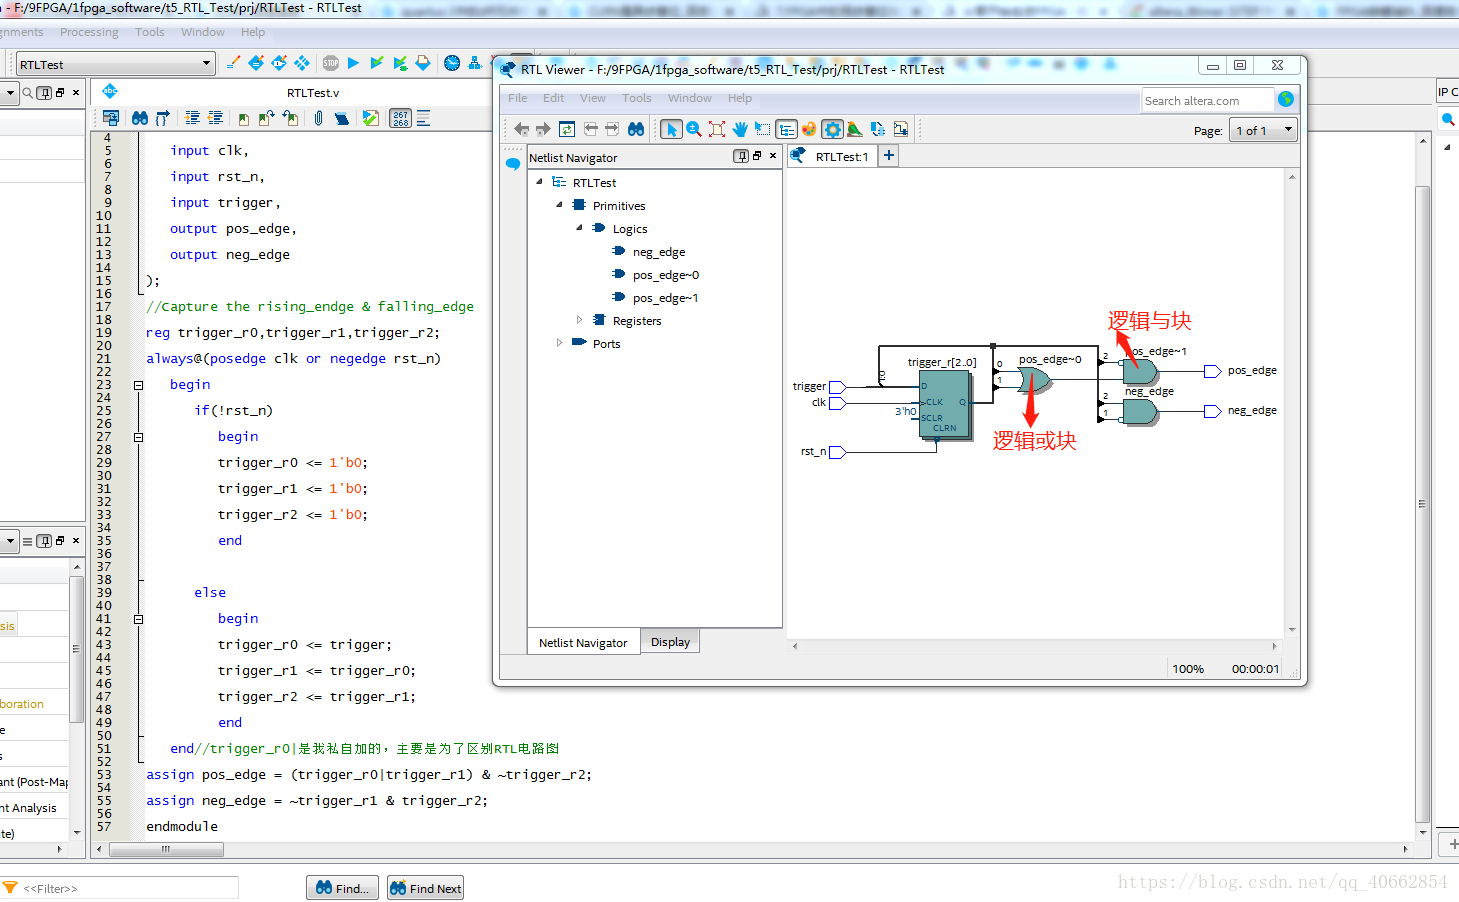The image size is (1459, 902).
Task: Toggle the Netlist Navigator tree button
Action: click(x=786, y=129)
